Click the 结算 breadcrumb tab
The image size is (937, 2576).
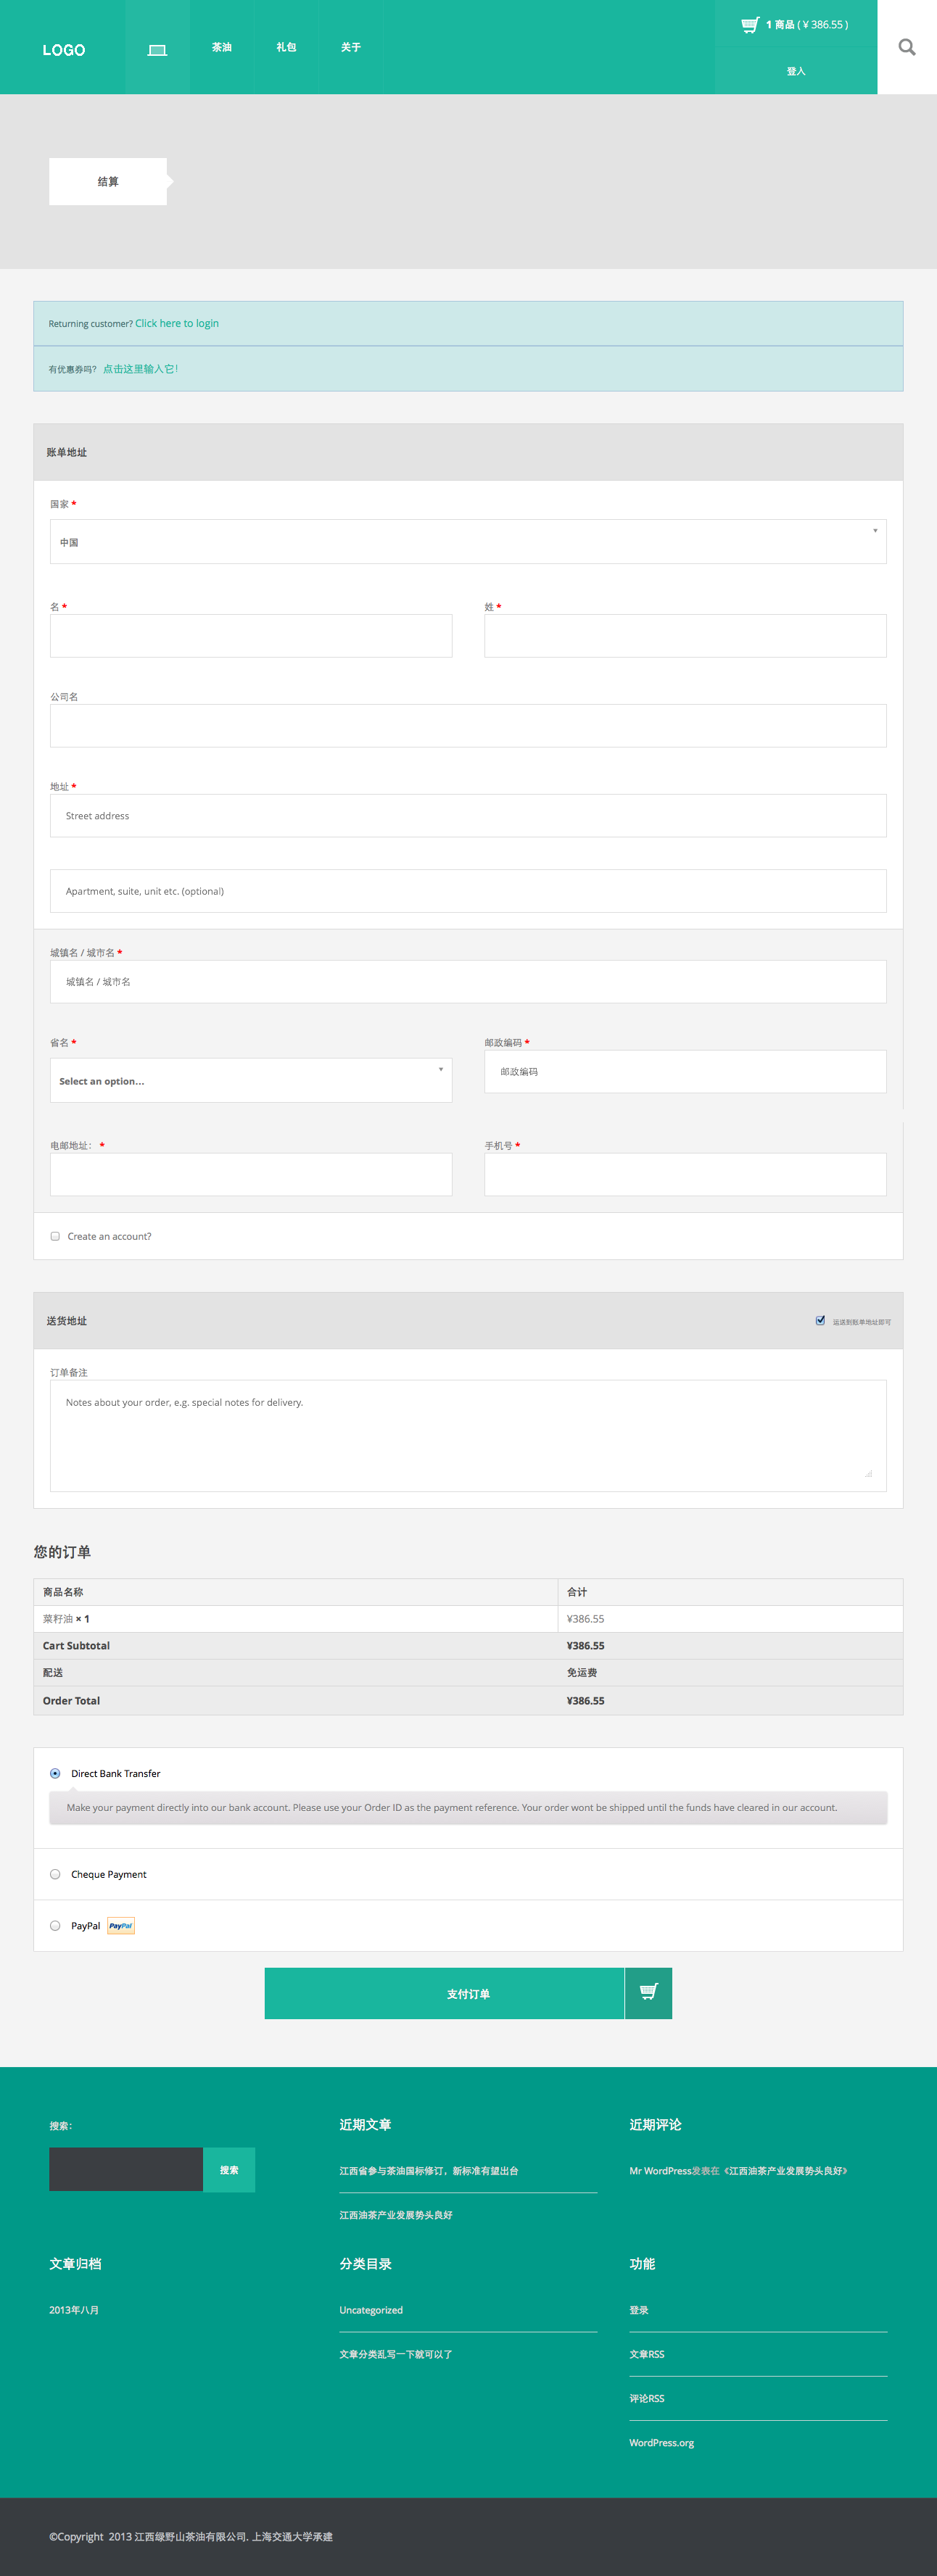point(108,181)
